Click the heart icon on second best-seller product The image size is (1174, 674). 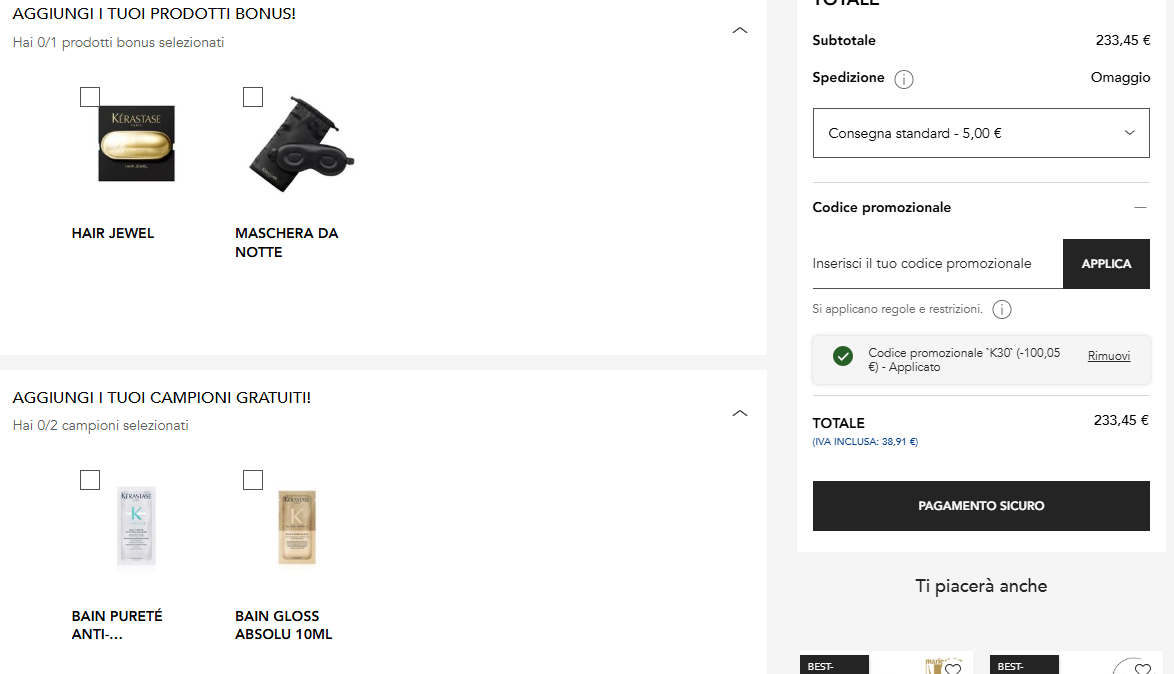[x=1143, y=668]
